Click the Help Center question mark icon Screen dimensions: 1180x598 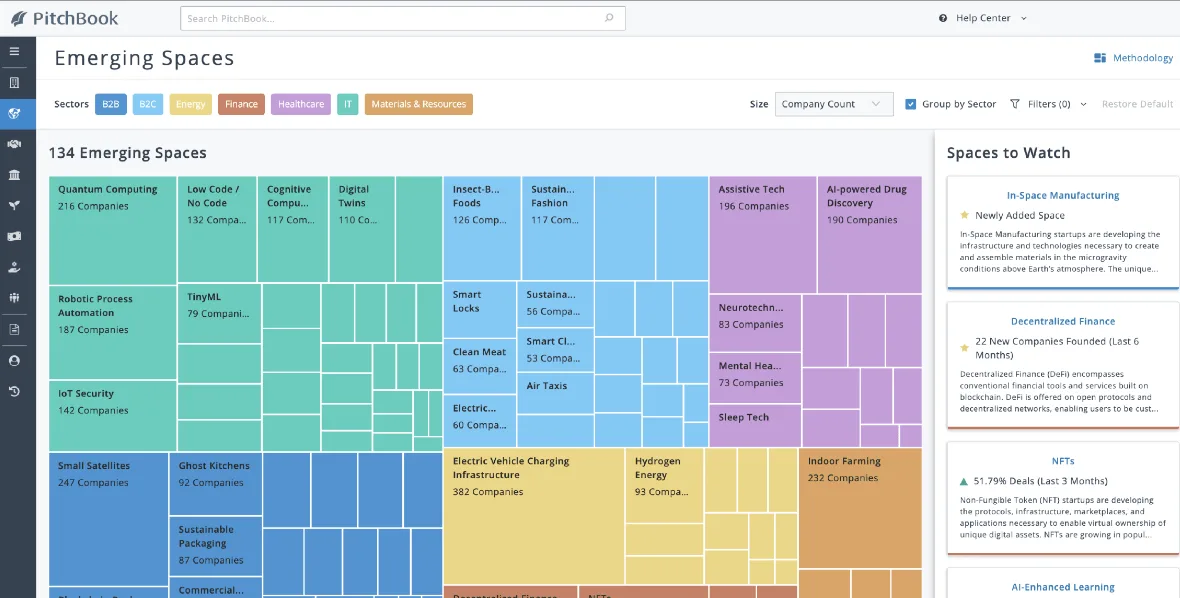pos(943,18)
